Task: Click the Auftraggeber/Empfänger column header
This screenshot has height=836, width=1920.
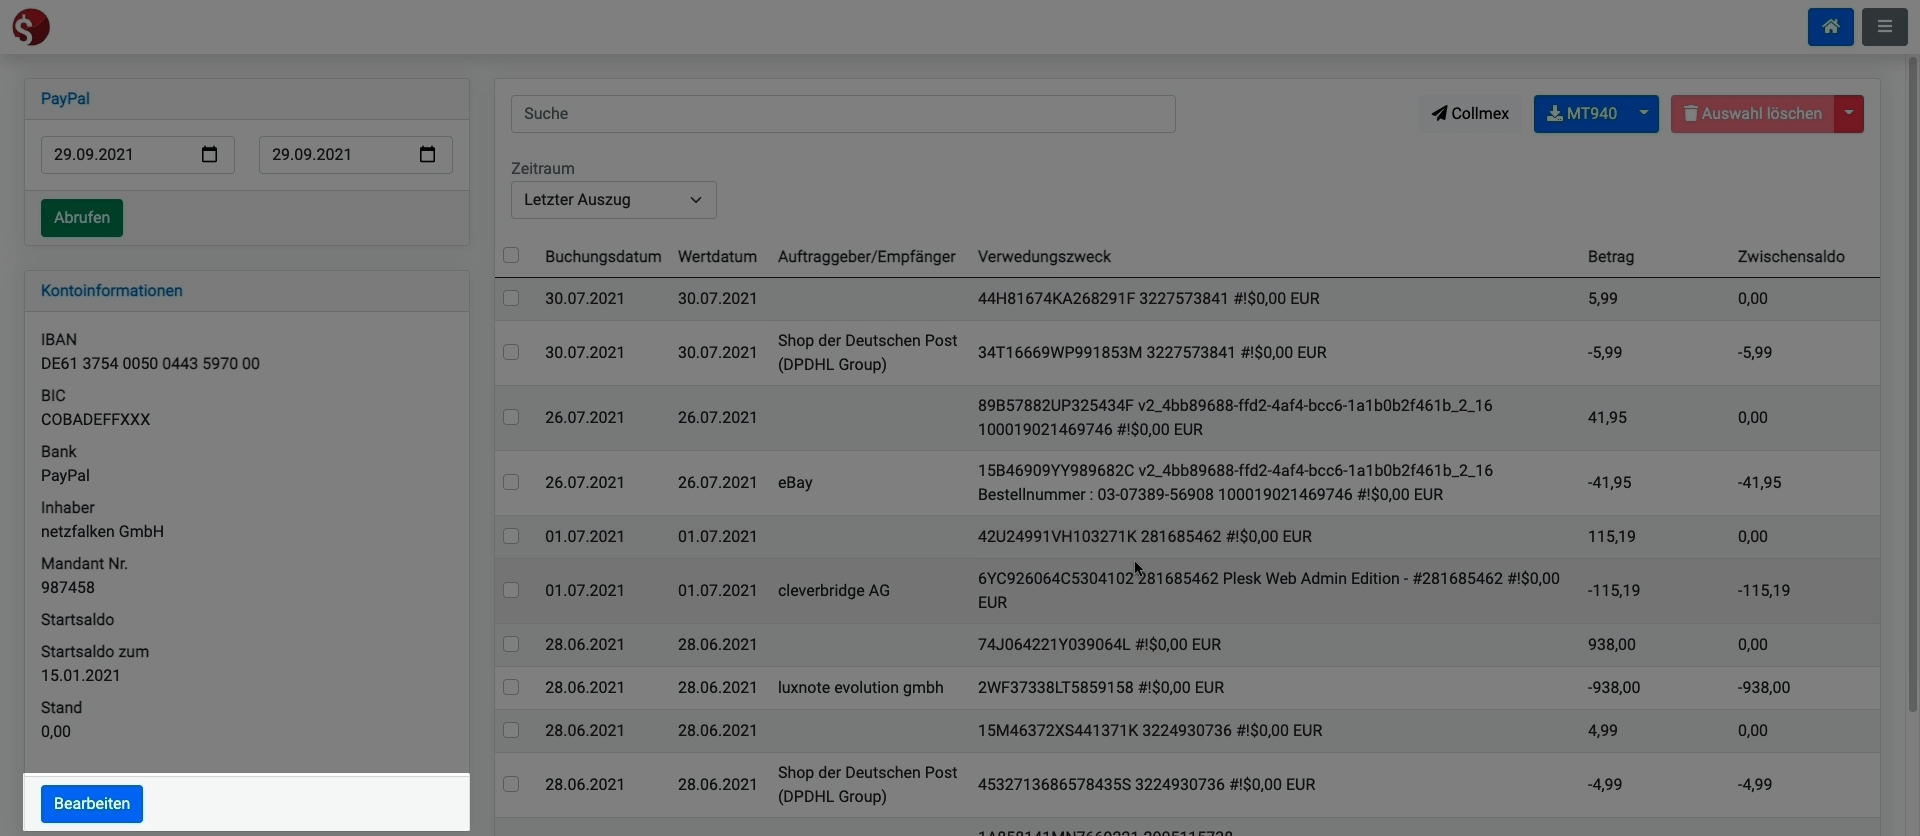Action: [x=867, y=257]
